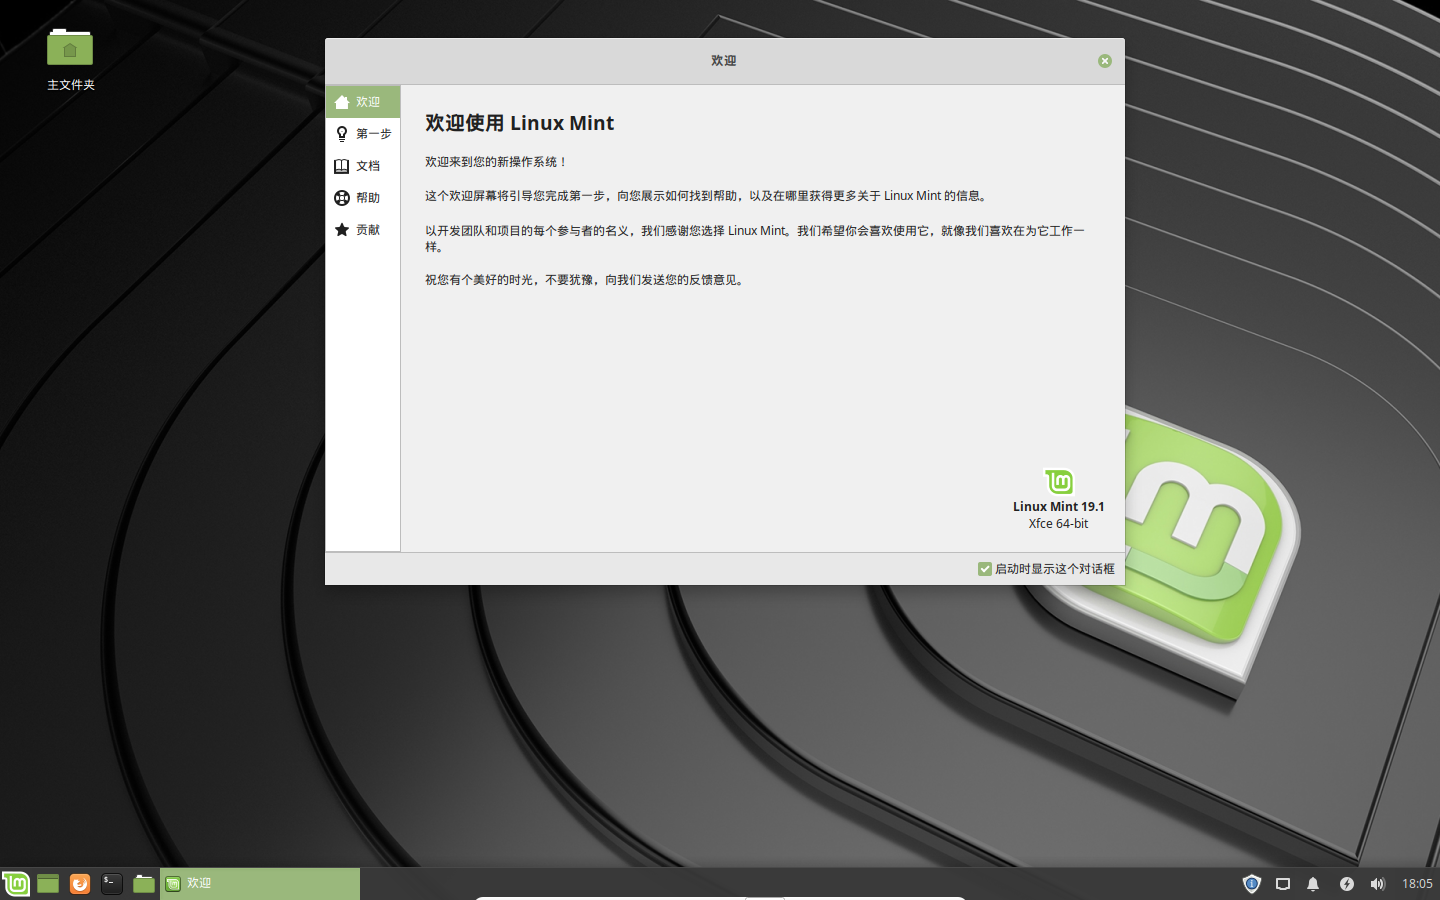
Task: Switch to the 文档 section
Action: pyautogui.click(x=367, y=165)
